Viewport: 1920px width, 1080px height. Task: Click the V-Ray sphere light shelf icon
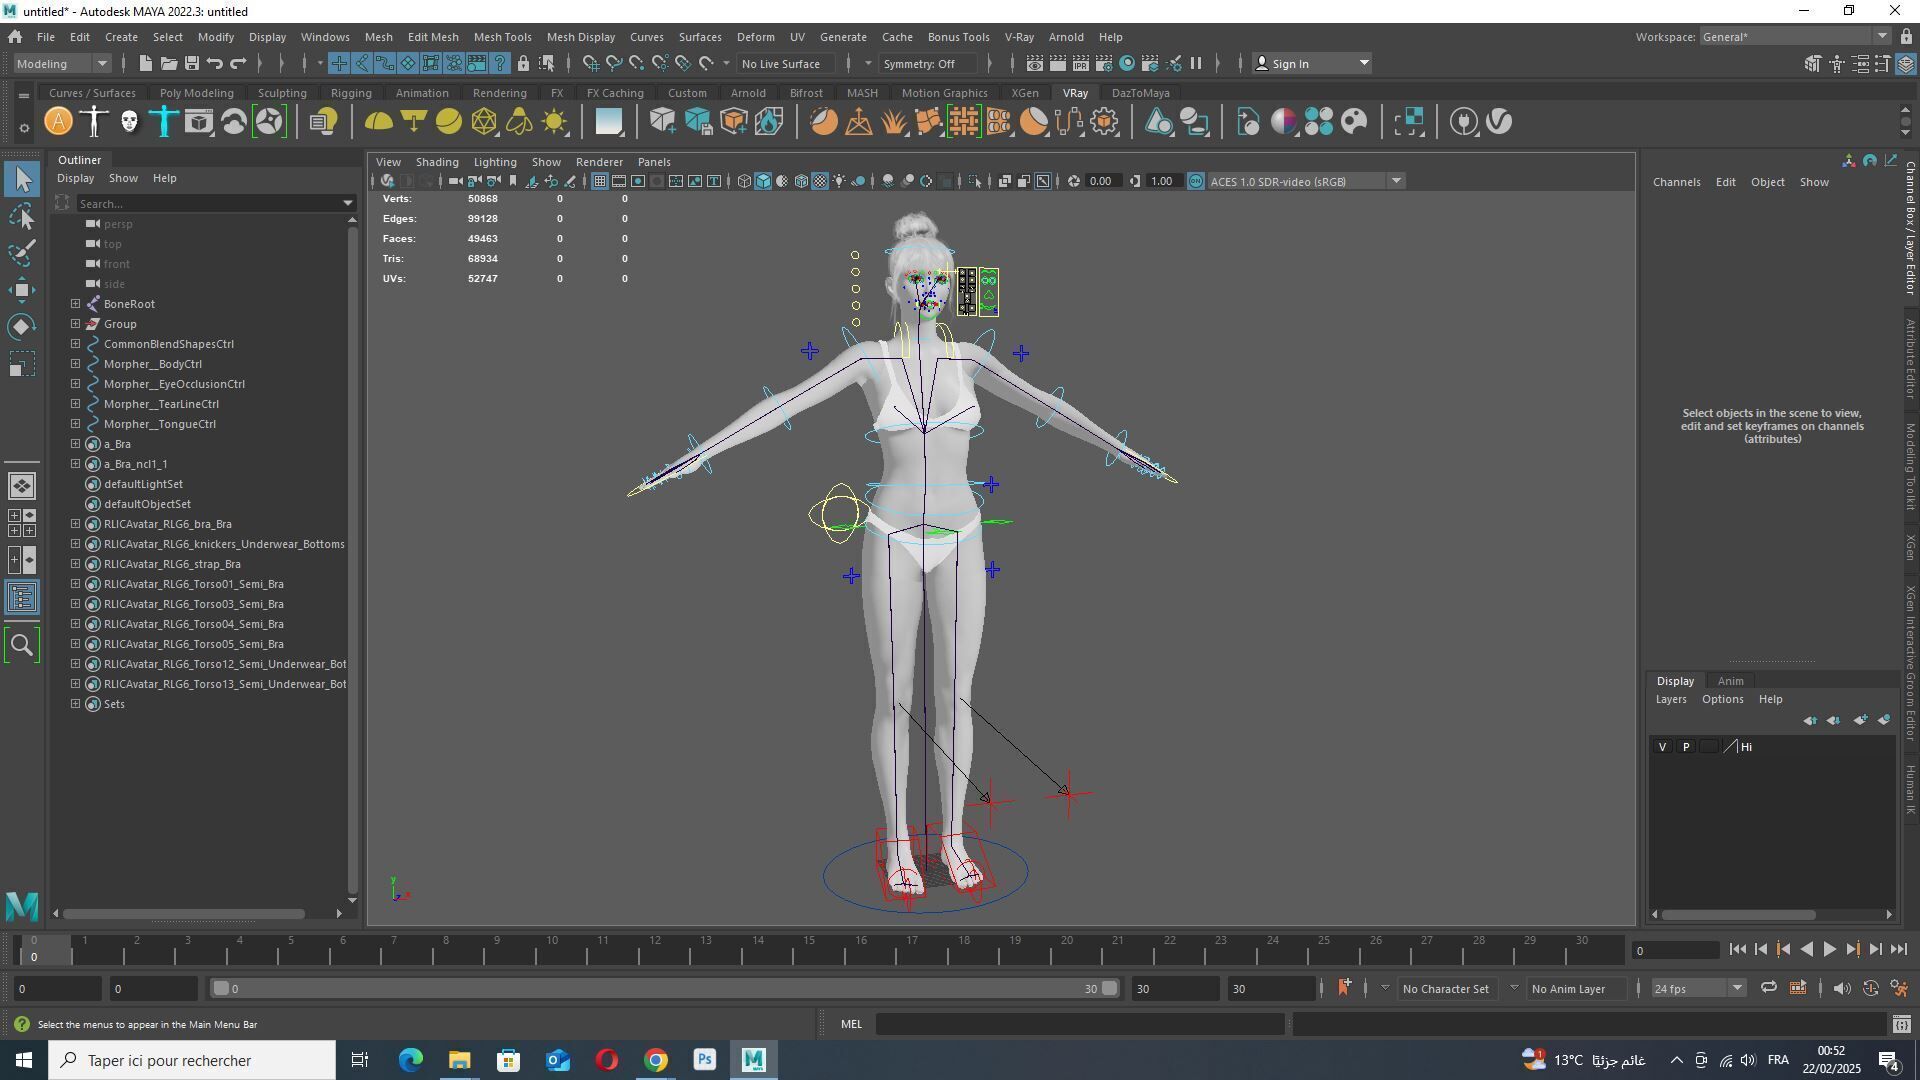point(449,122)
